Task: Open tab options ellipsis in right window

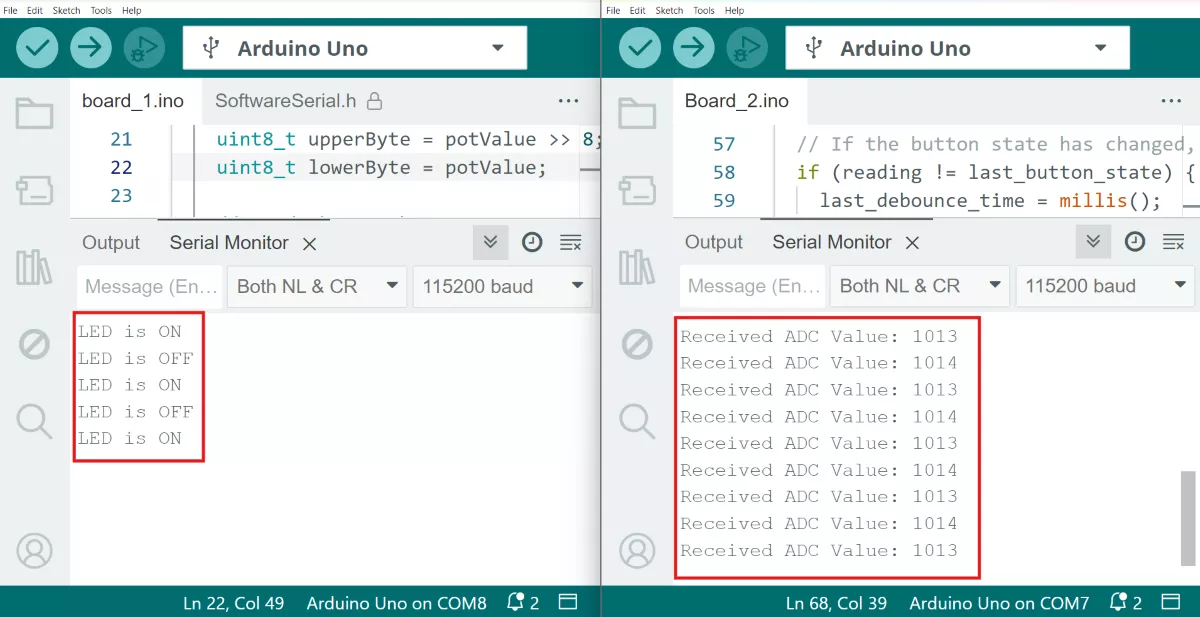Action: click(1172, 101)
